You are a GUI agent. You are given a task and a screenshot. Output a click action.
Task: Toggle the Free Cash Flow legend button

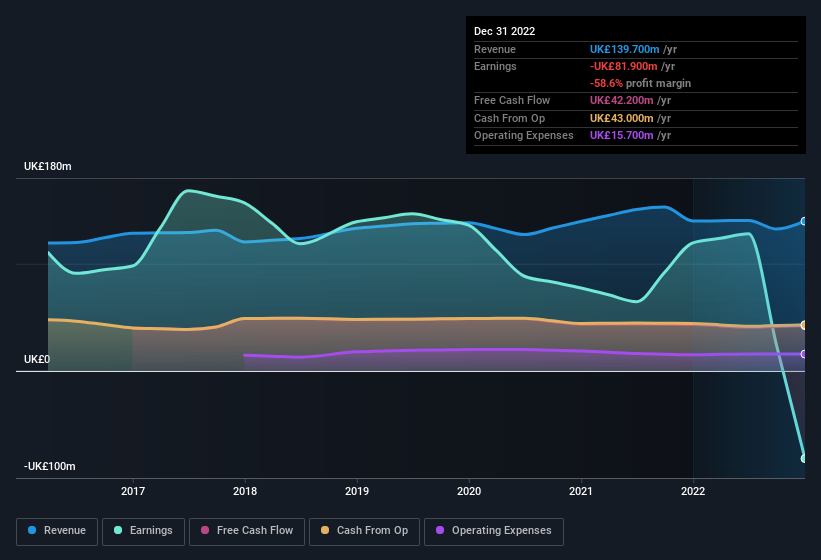coord(247,531)
